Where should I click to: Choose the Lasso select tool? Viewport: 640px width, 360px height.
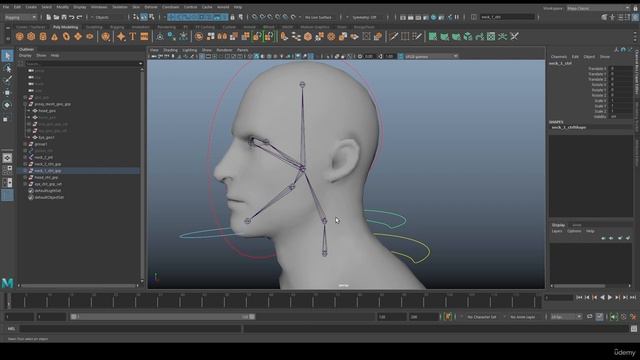click(7, 68)
